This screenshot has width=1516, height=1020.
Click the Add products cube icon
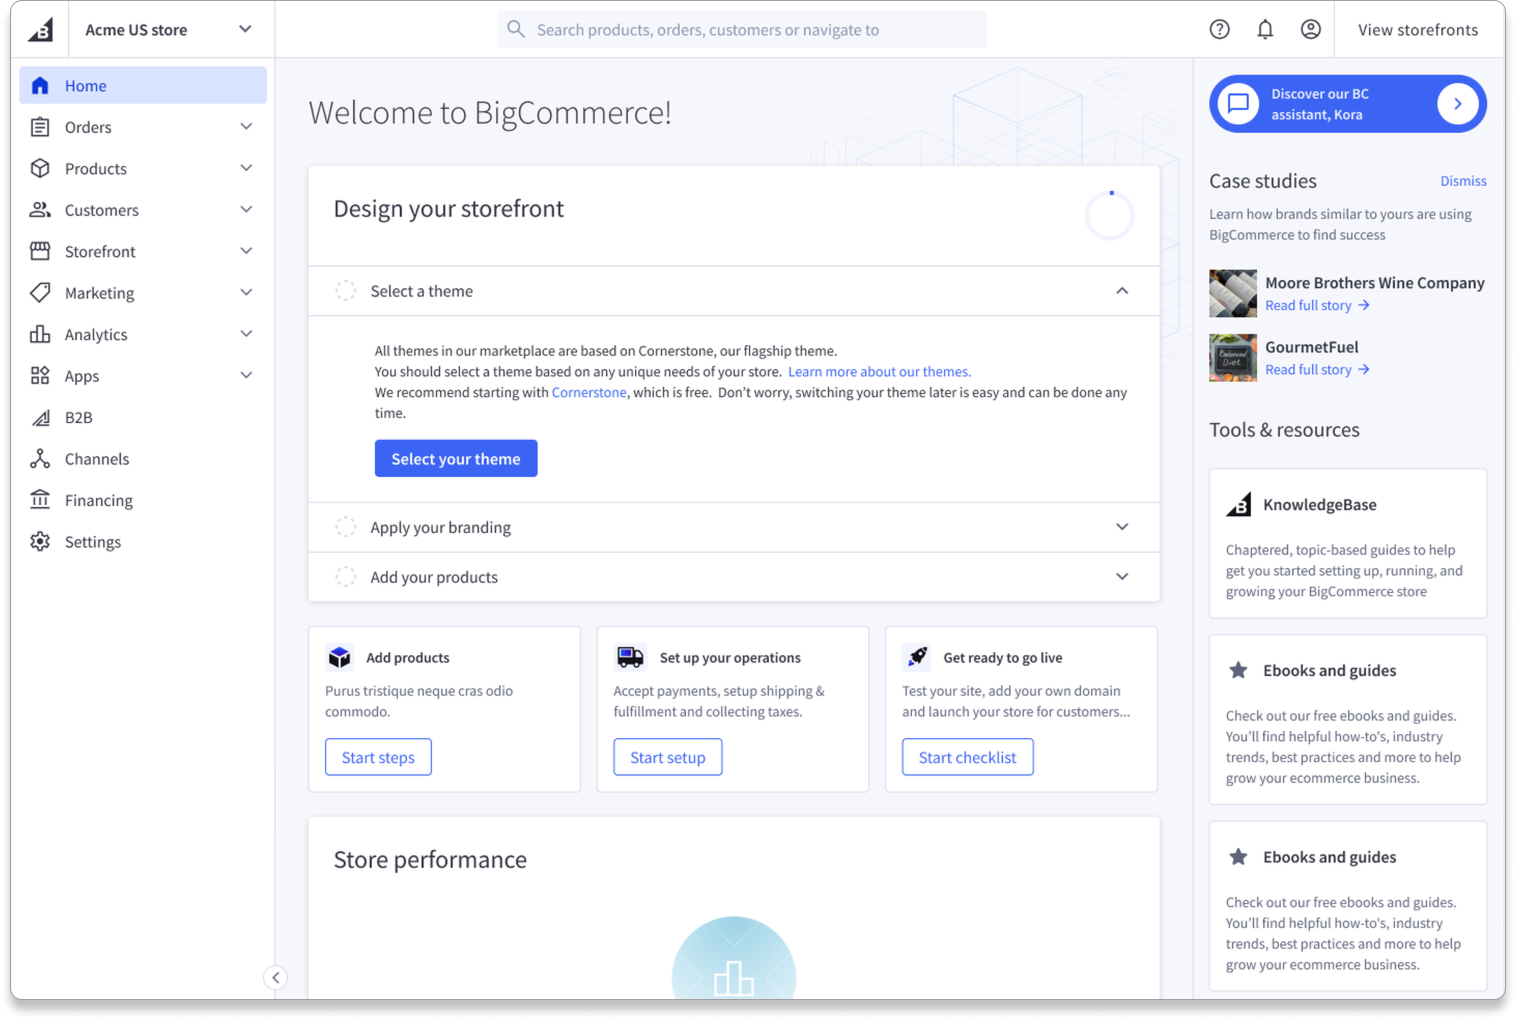click(340, 657)
